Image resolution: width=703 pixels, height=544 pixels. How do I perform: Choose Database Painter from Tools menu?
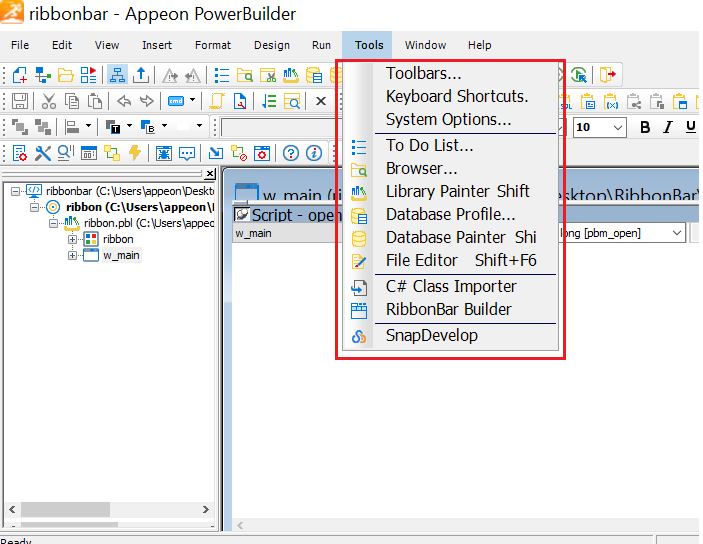(451, 237)
